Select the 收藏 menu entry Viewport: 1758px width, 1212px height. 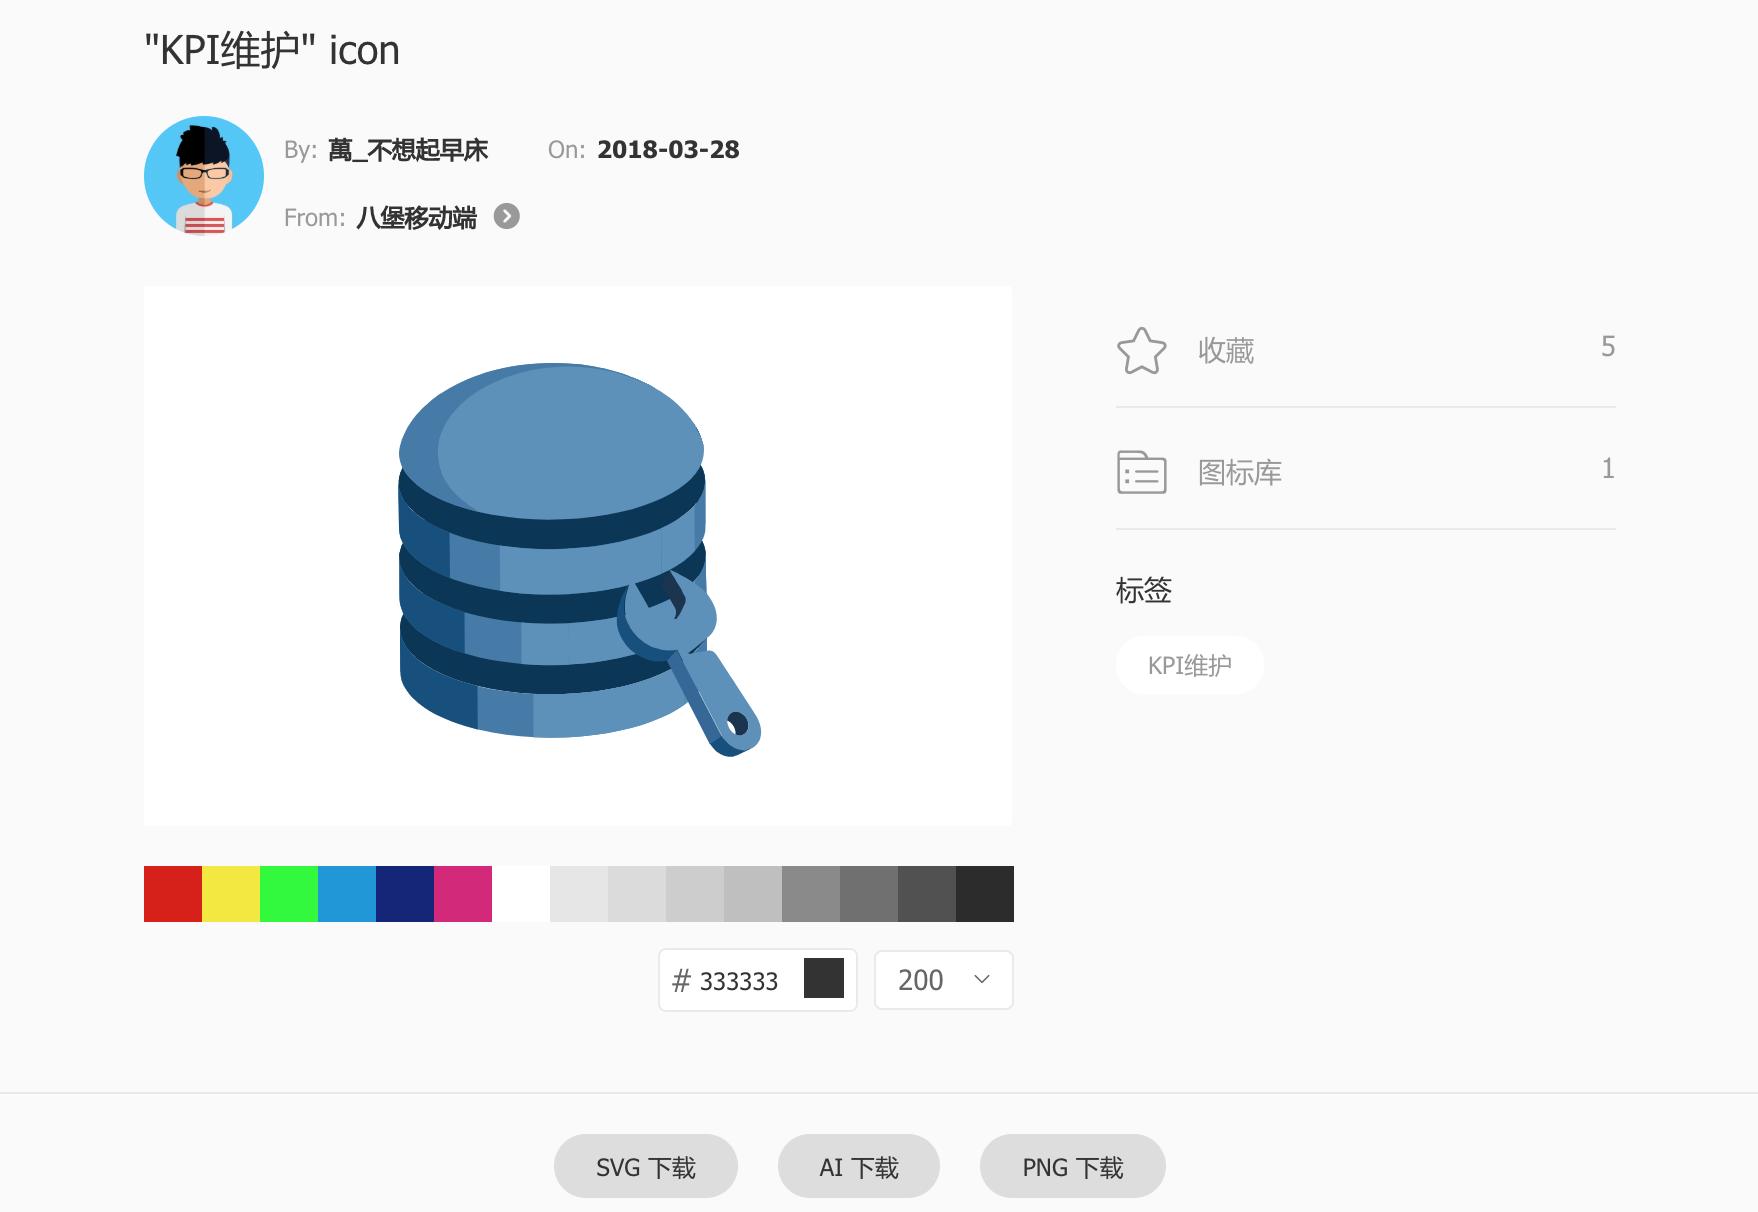pos(1225,351)
